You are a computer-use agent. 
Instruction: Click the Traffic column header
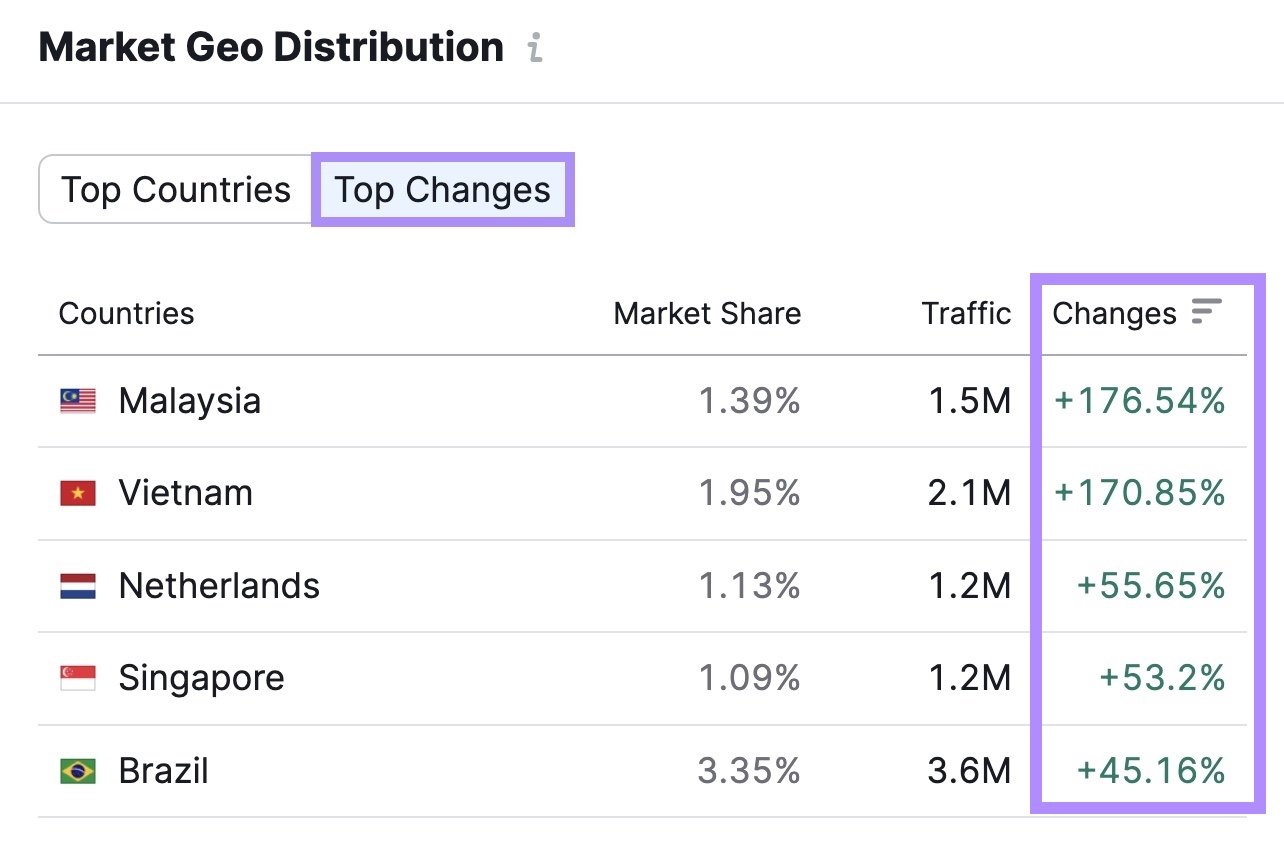966,313
